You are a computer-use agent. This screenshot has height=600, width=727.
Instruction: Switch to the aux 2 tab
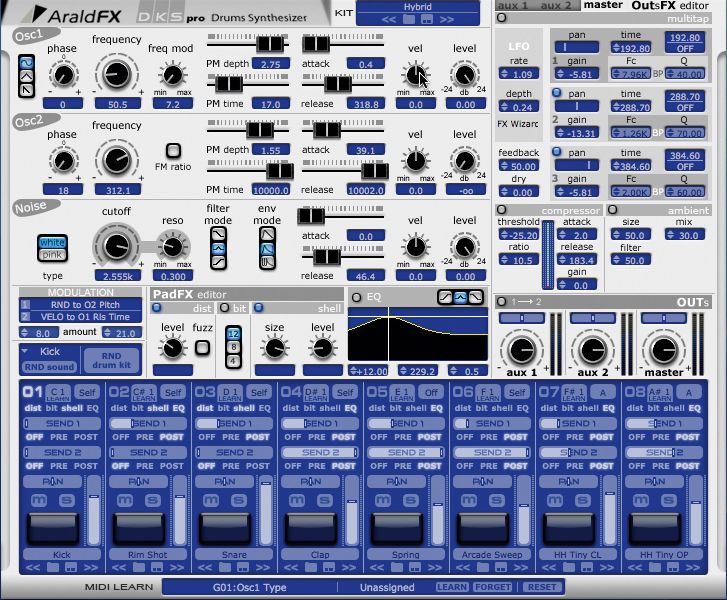pyautogui.click(x=555, y=5)
